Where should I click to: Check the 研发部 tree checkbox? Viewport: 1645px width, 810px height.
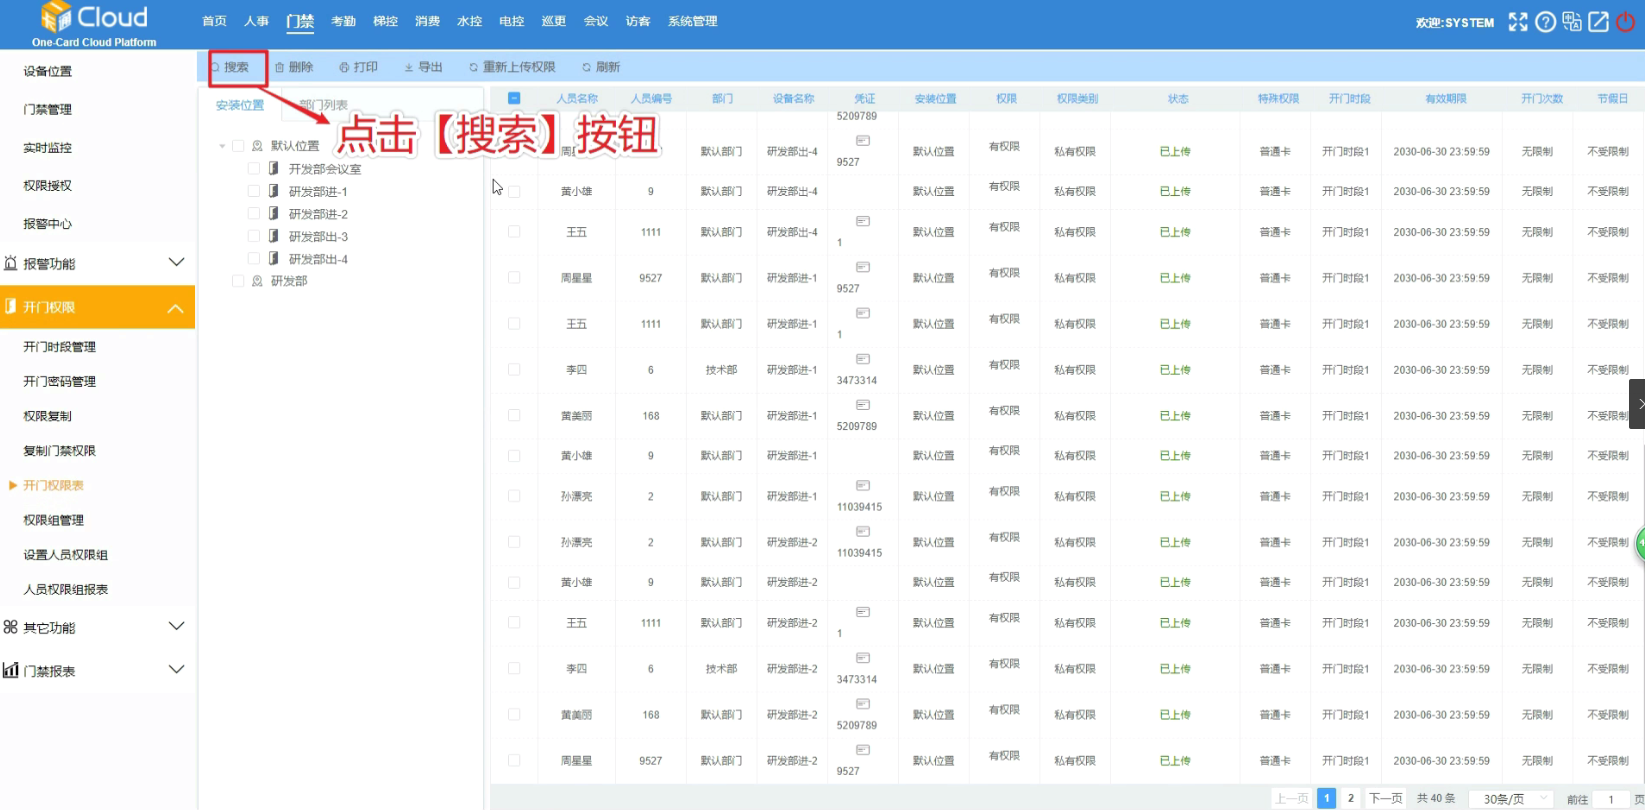(x=238, y=281)
